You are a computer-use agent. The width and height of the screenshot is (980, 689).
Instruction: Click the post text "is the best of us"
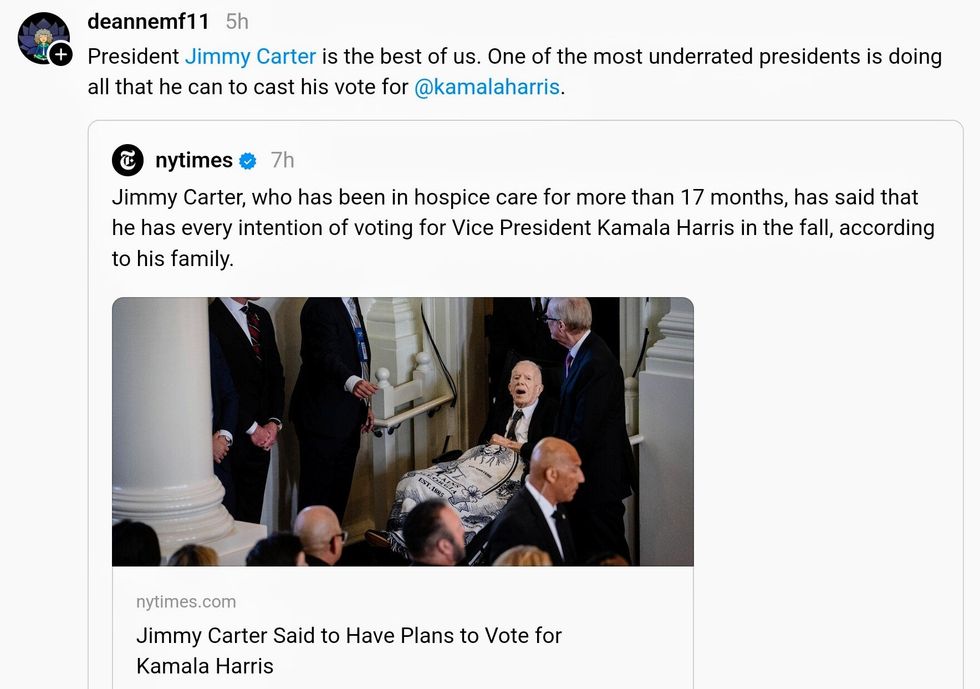pyautogui.click(x=406, y=56)
